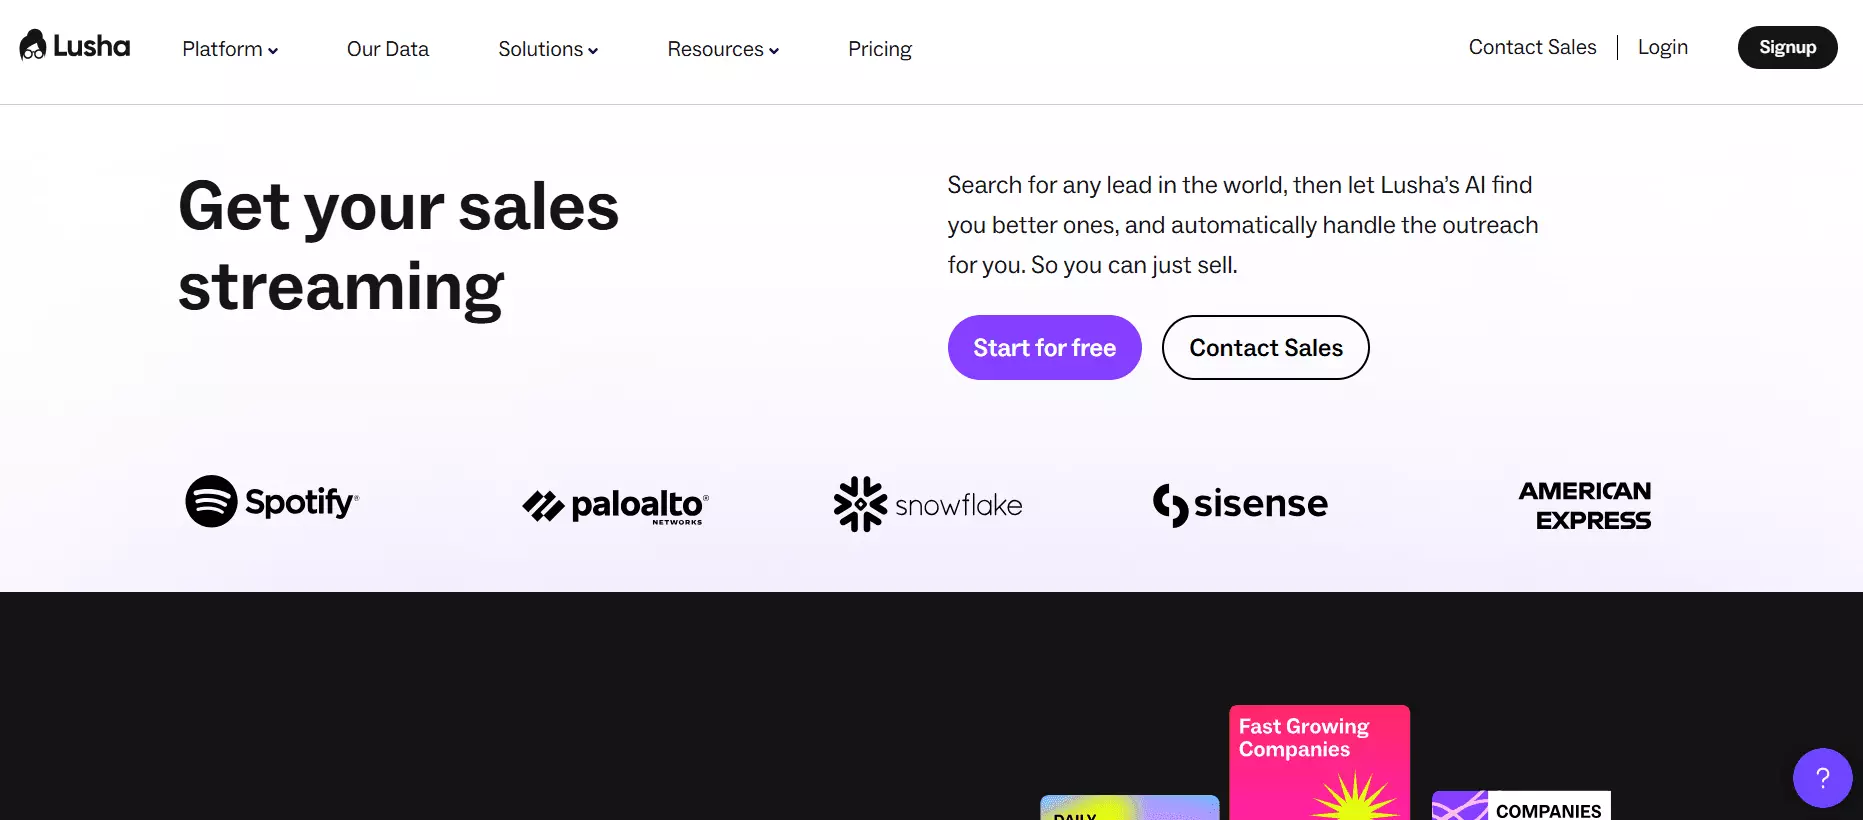Go to the Pricing page
Viewport: 1863px width, 820px height.
[x=880, y=49]
